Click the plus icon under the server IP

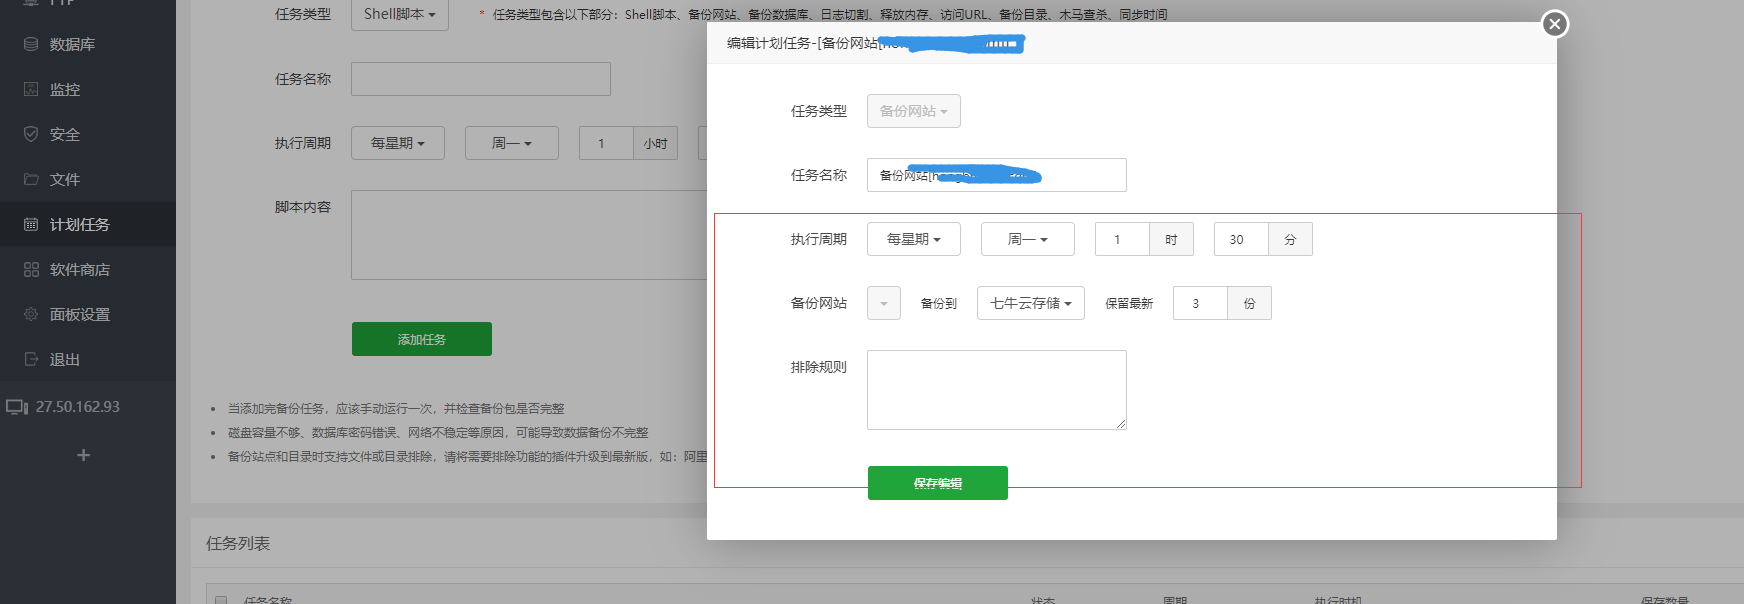click(x=84, y=455)
